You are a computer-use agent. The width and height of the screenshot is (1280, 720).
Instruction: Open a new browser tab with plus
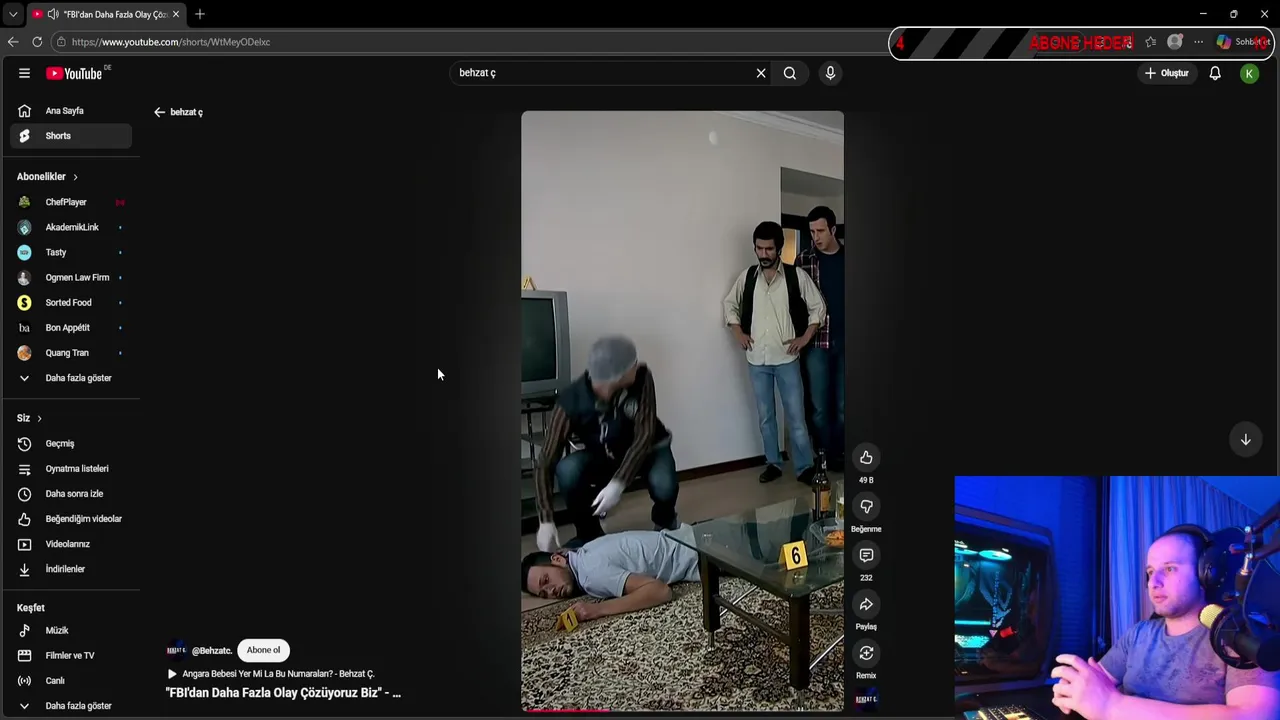(x=200, y=14)
